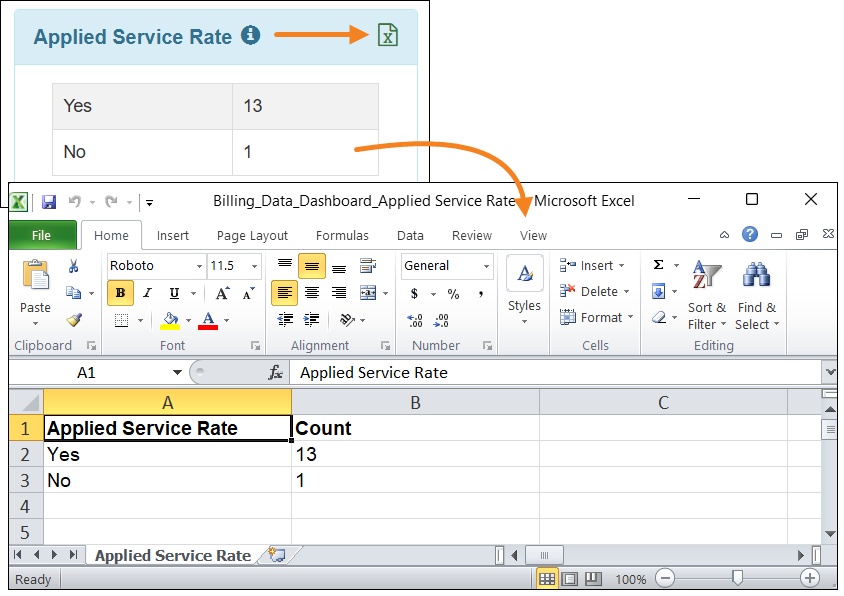Delete cells button
Viewport: 844px width, 596px height.
click(594, 291)
